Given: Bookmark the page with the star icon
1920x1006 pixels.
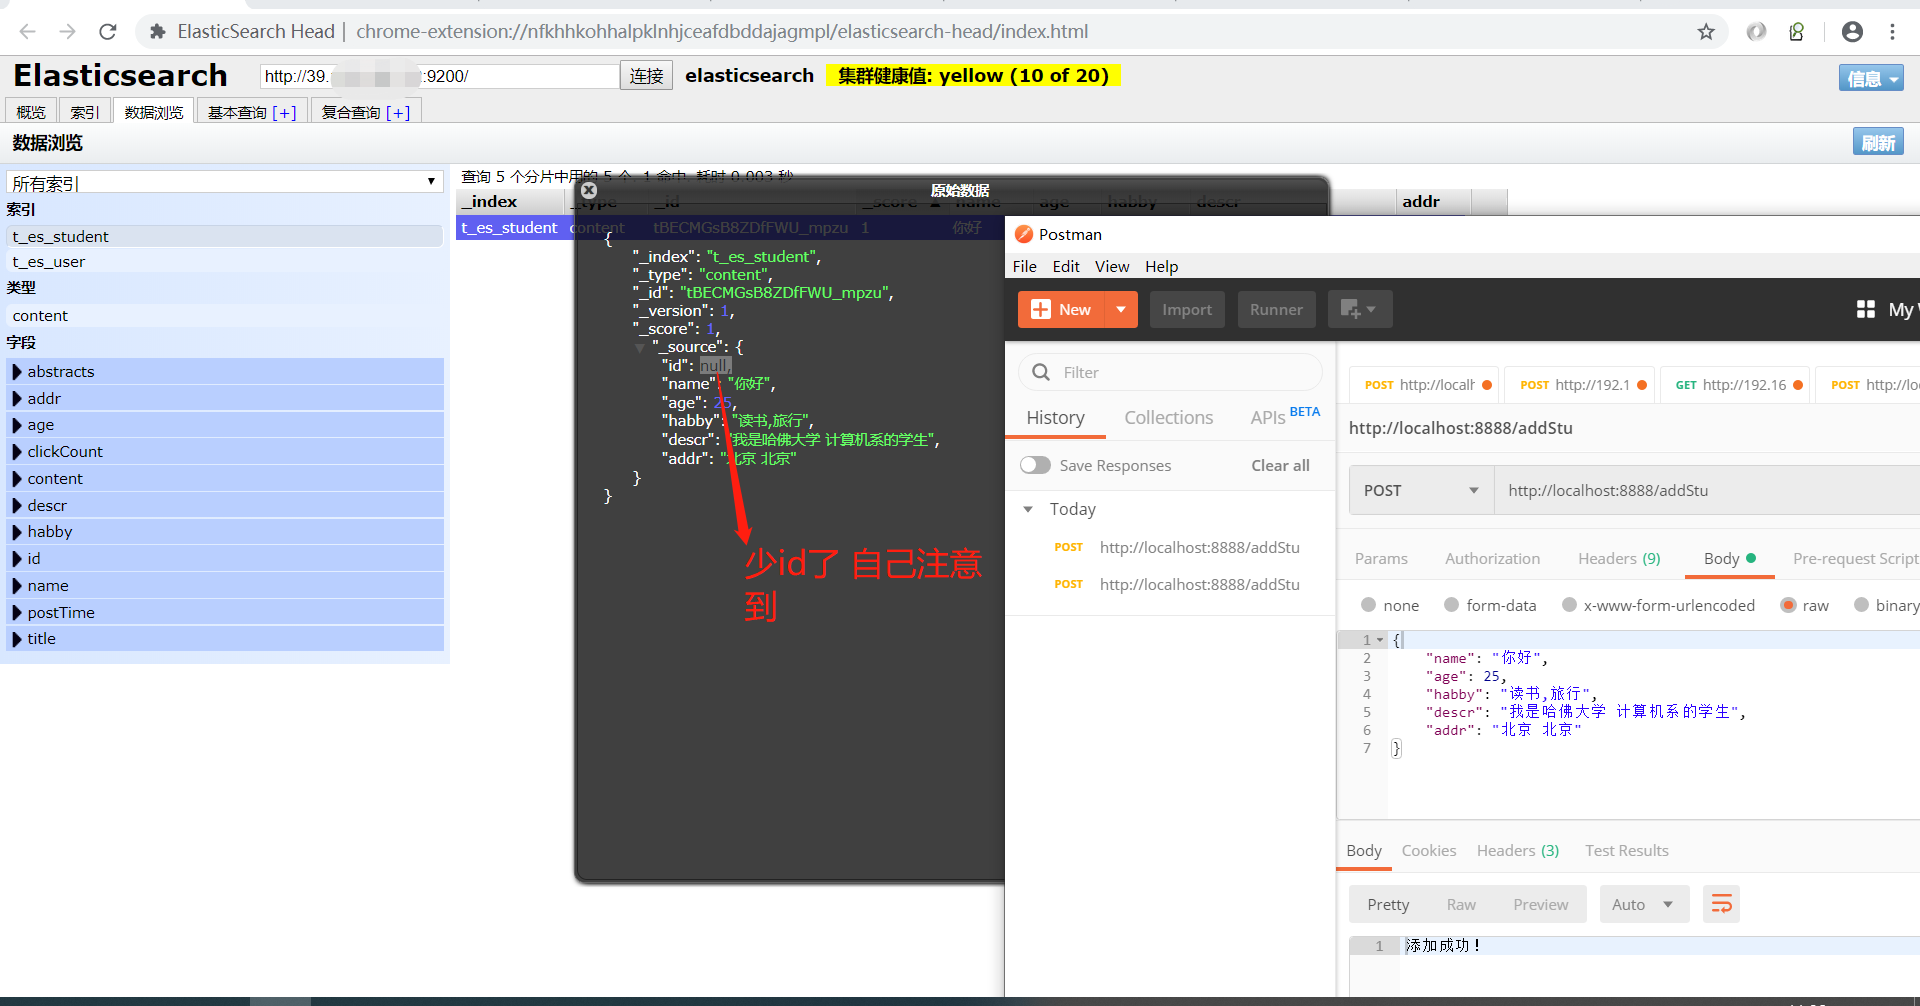Looking at the screenshot, I should pos(1706,32).
